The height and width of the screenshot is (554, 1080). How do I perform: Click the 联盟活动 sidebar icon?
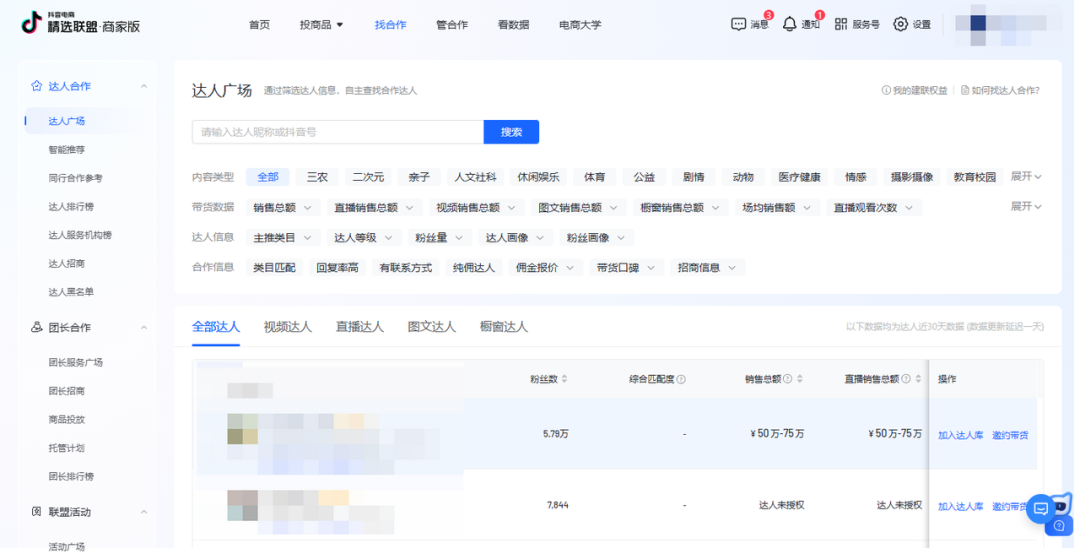pos(37,512)
